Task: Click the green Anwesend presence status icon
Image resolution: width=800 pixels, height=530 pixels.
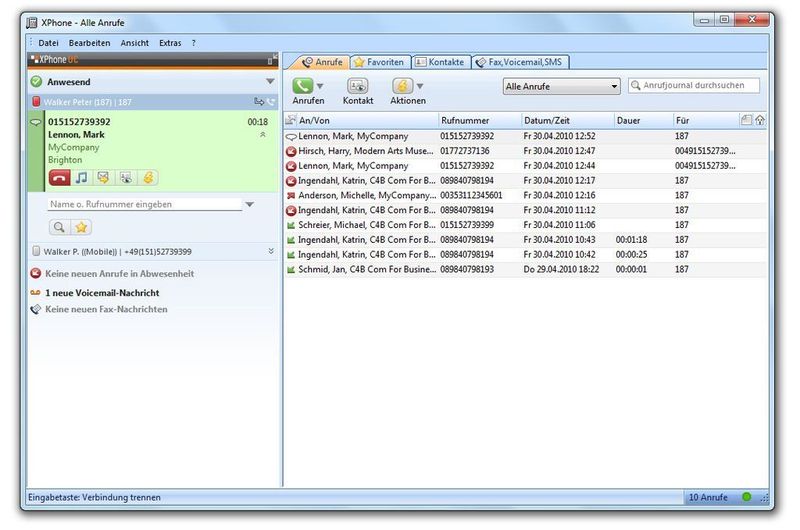Action: [36, 82]
